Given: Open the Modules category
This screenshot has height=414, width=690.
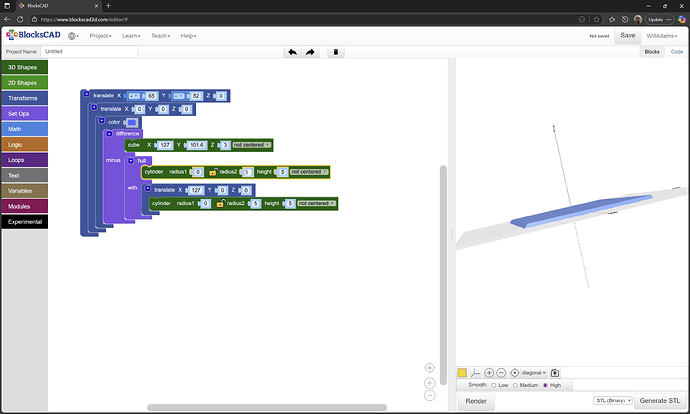Looking at the screenshot, I should point(25,206).
